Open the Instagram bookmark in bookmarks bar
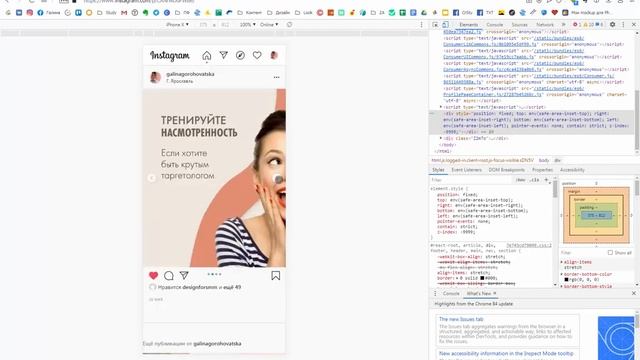The width and height of the screenshot is (640, 360). point(30,13)
